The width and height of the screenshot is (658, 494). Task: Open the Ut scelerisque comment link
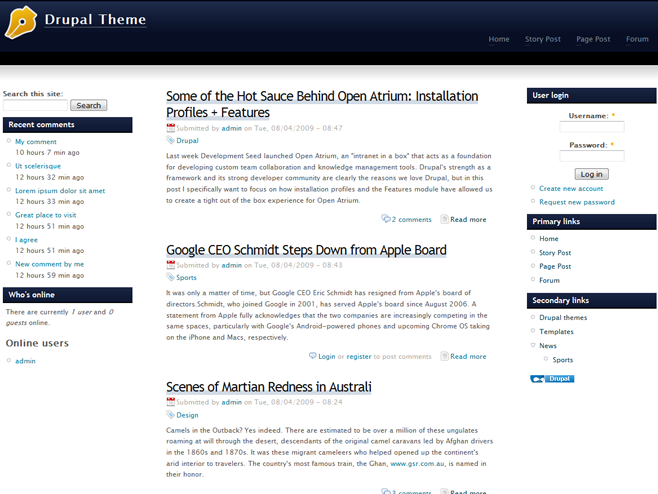pos(38,166)
